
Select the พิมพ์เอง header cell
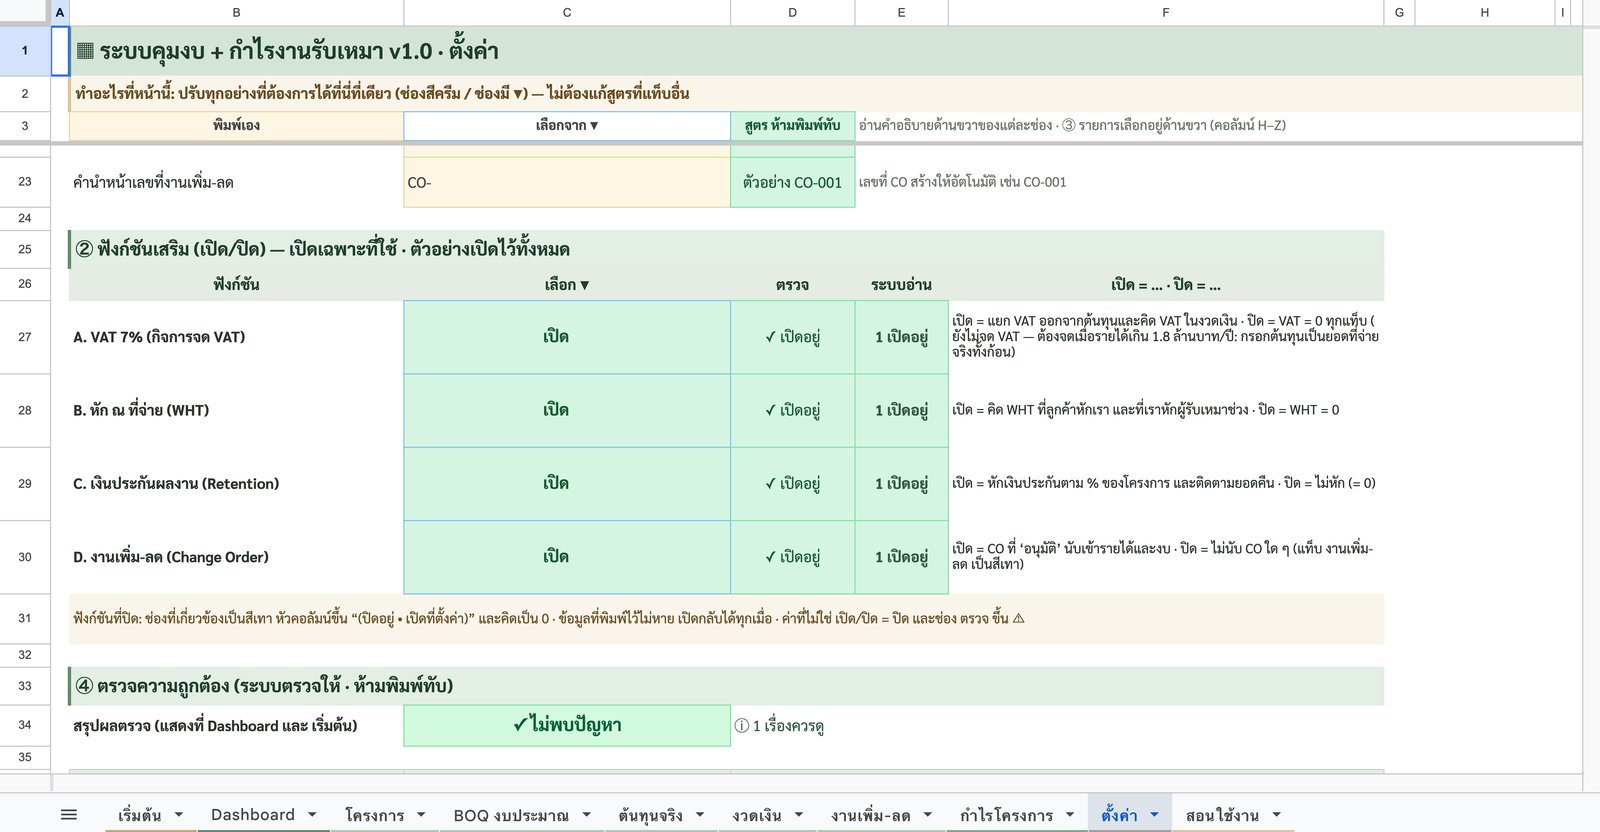[236, 125]
